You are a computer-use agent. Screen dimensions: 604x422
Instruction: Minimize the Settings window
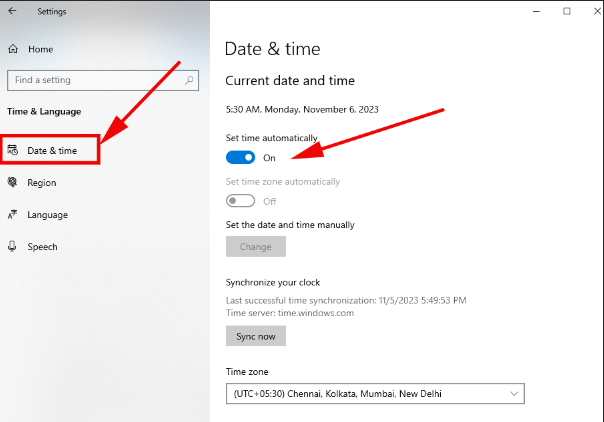tap(536, 11)
